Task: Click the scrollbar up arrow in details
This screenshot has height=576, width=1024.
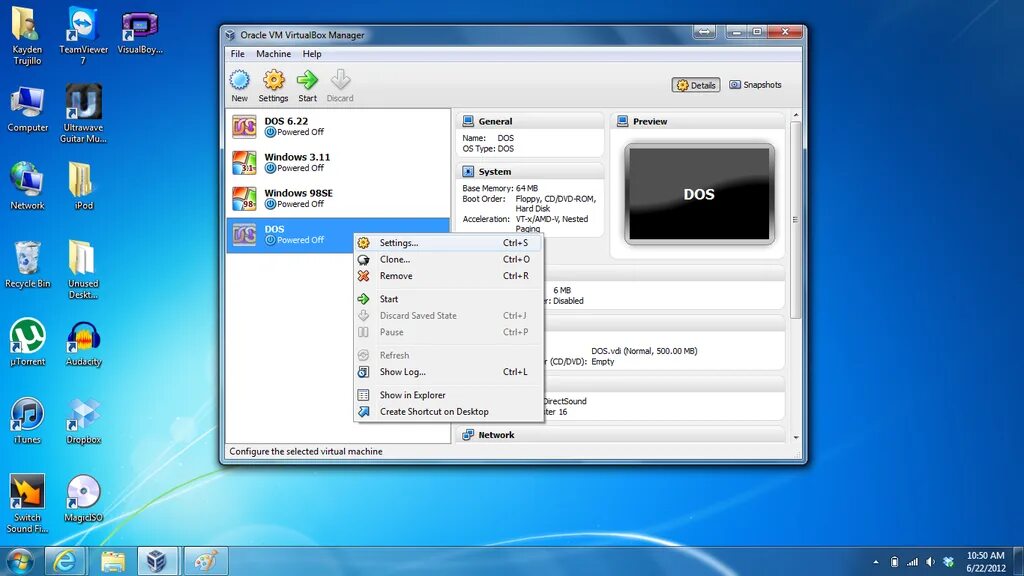Action: click(x=795, y=115)
